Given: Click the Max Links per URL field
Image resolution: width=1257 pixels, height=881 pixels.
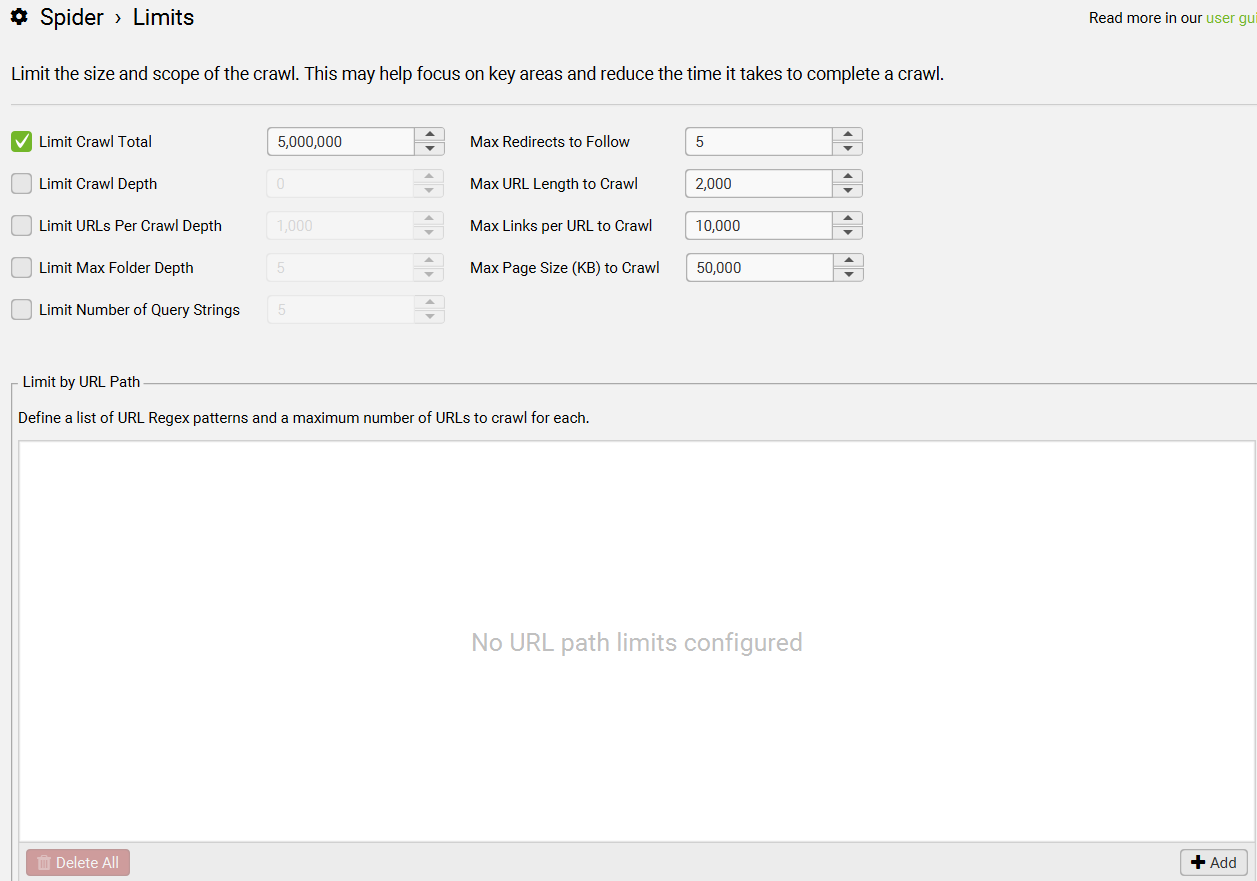Looking at the screenshot, I should (x=759, y=226).
